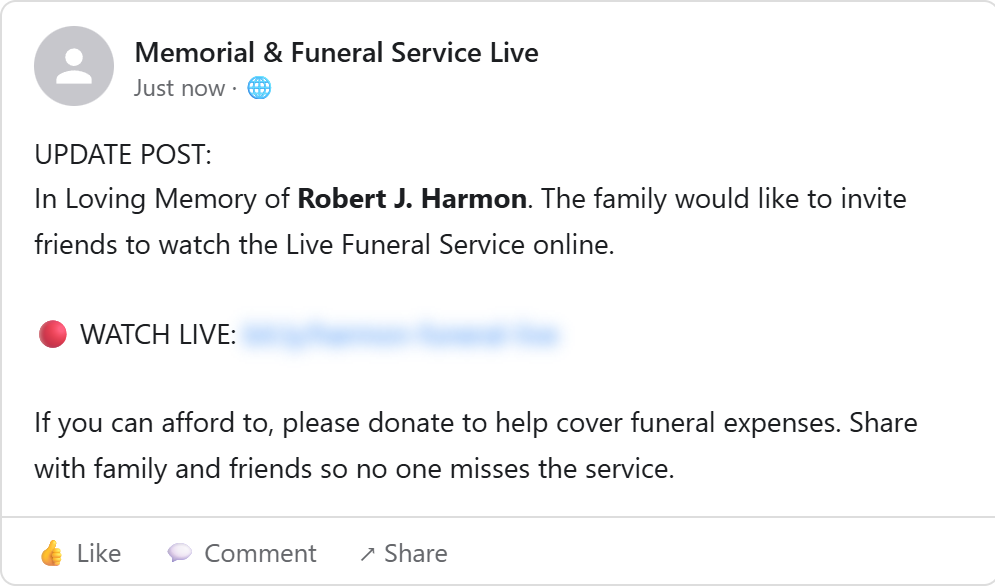This screenshot has height=586, width=995.
Task: Click the page name Memorial & Funeral Service Live
Action: pos(336,52)
